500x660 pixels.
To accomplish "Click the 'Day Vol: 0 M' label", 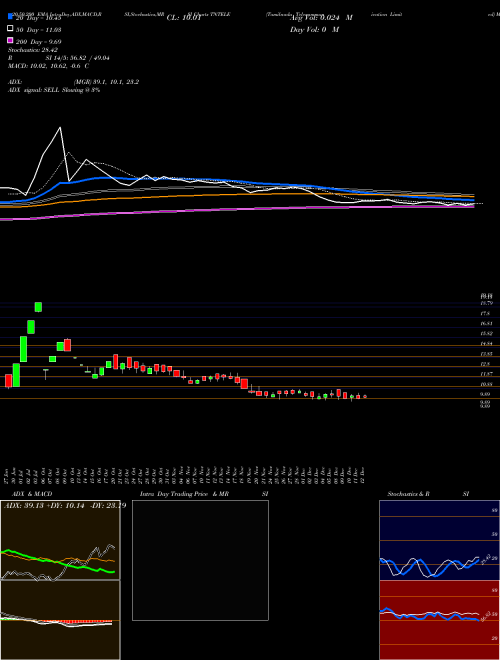I will pyautogui.click(x=314, y=29).
